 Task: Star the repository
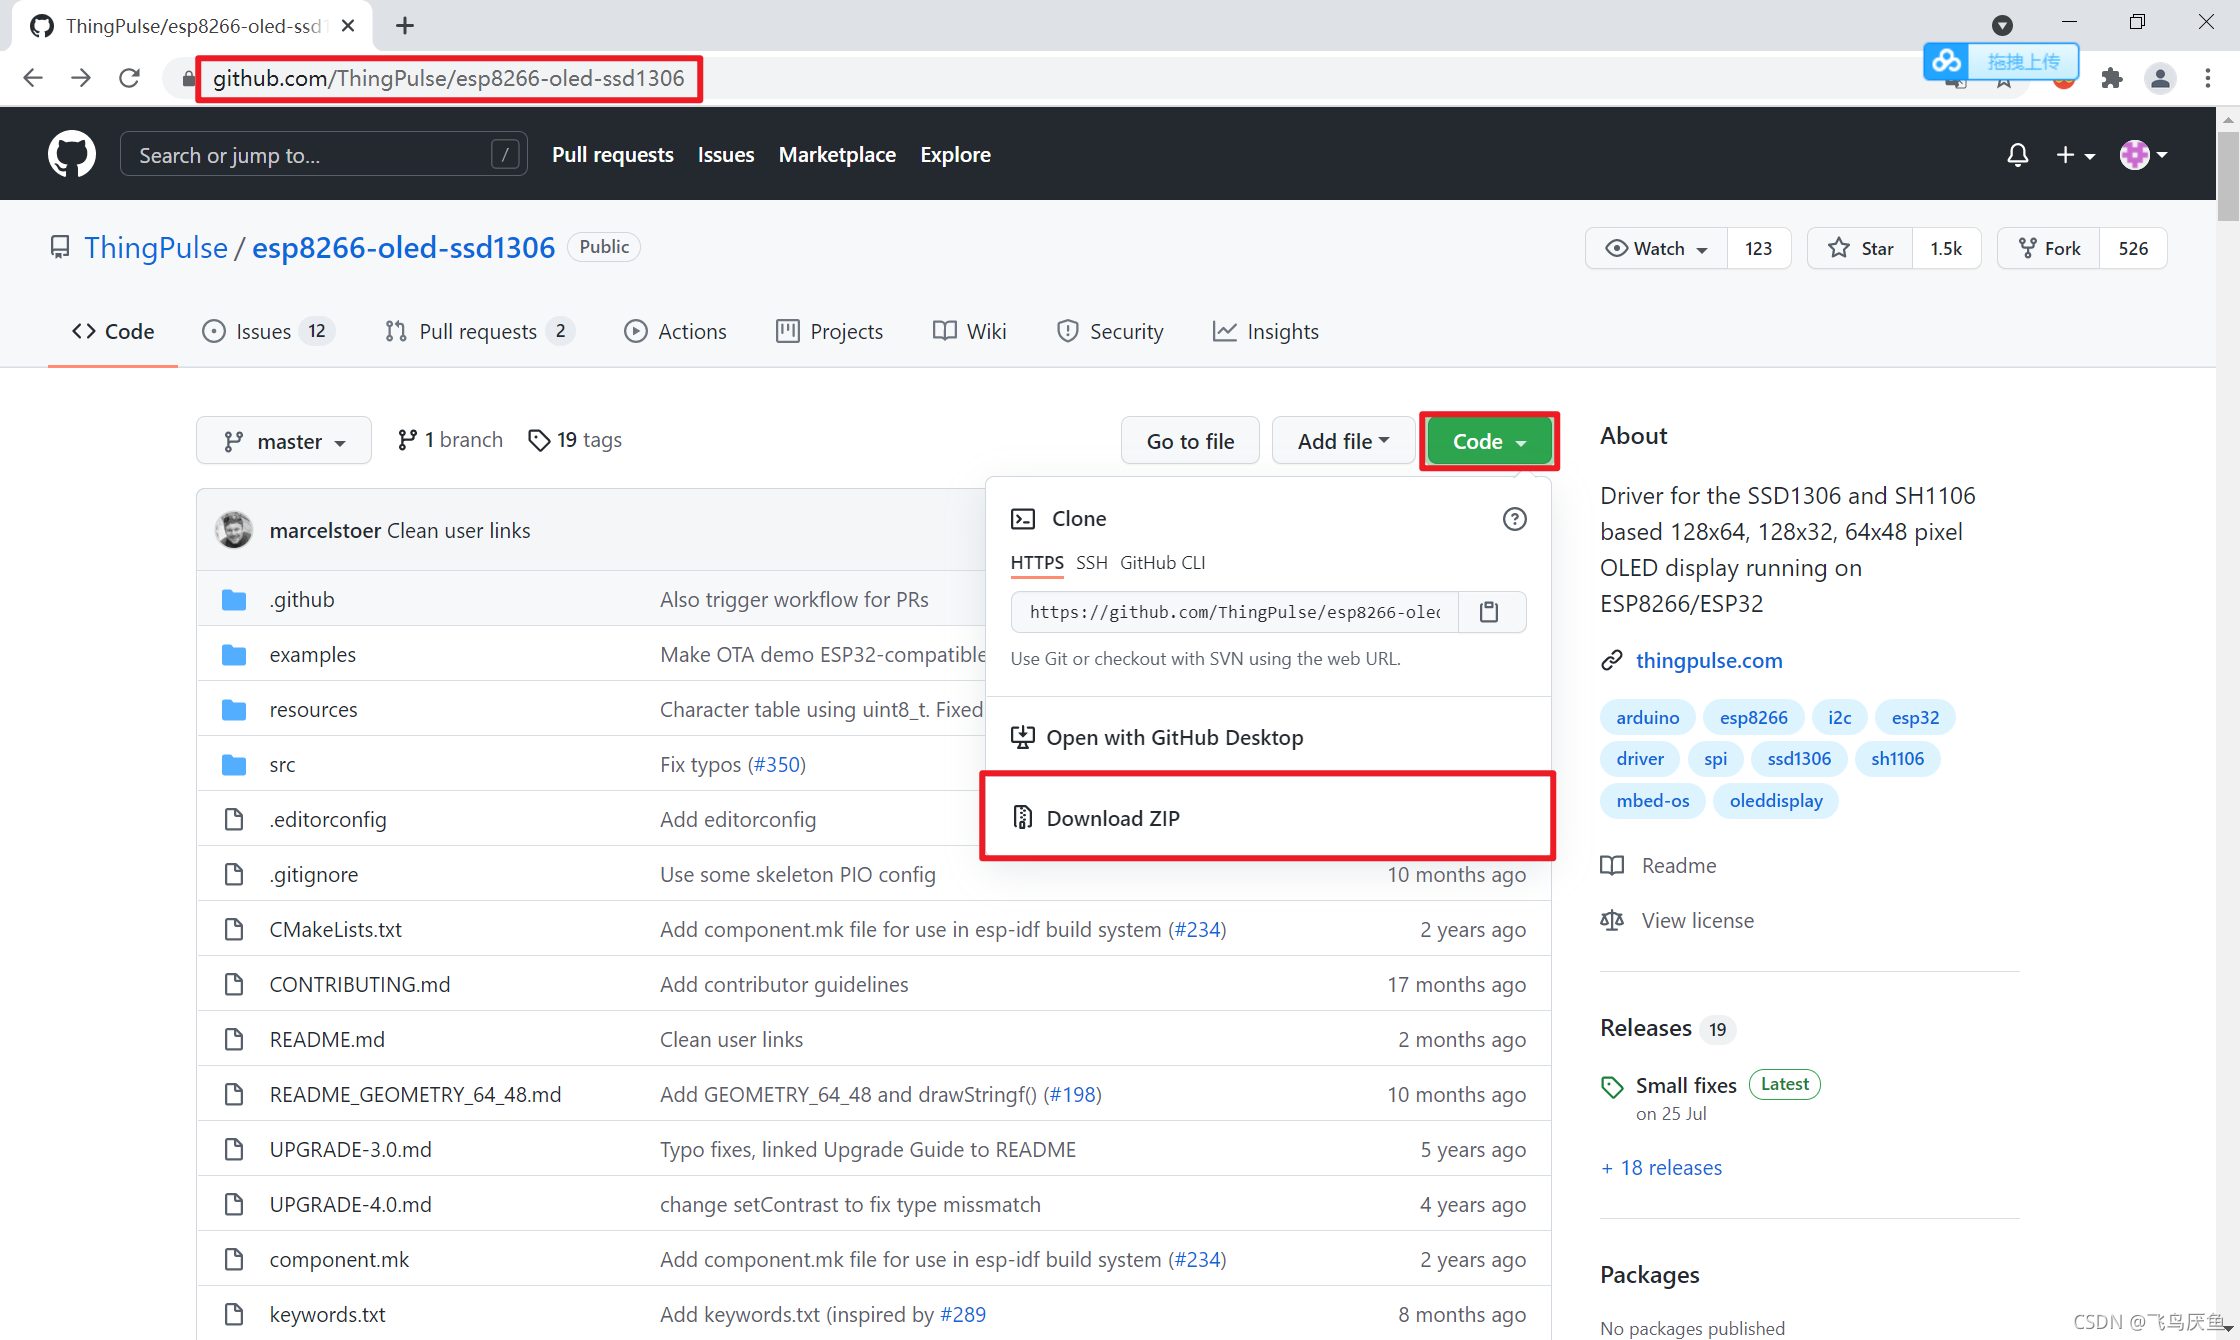pos(1860,248)
